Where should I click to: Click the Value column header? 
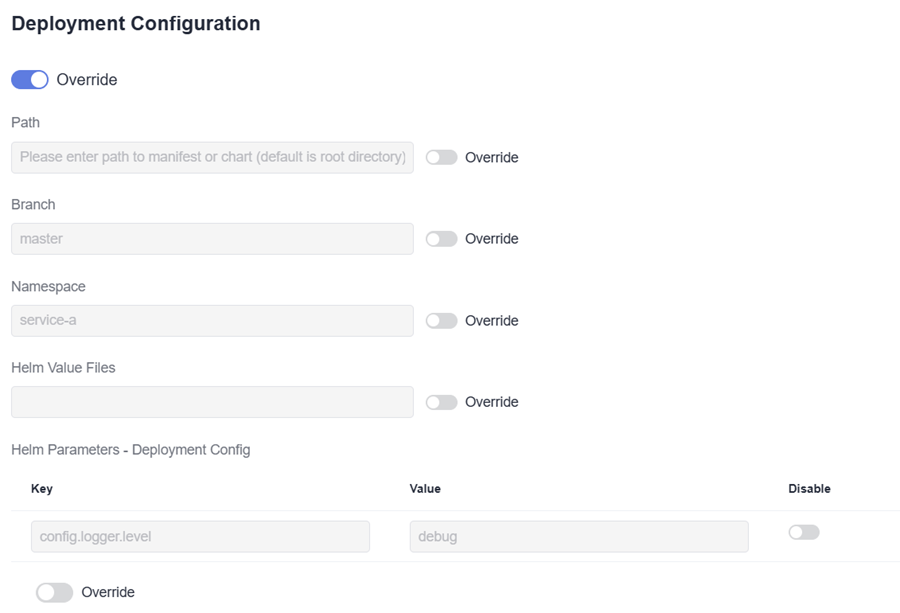pos(425,489)
